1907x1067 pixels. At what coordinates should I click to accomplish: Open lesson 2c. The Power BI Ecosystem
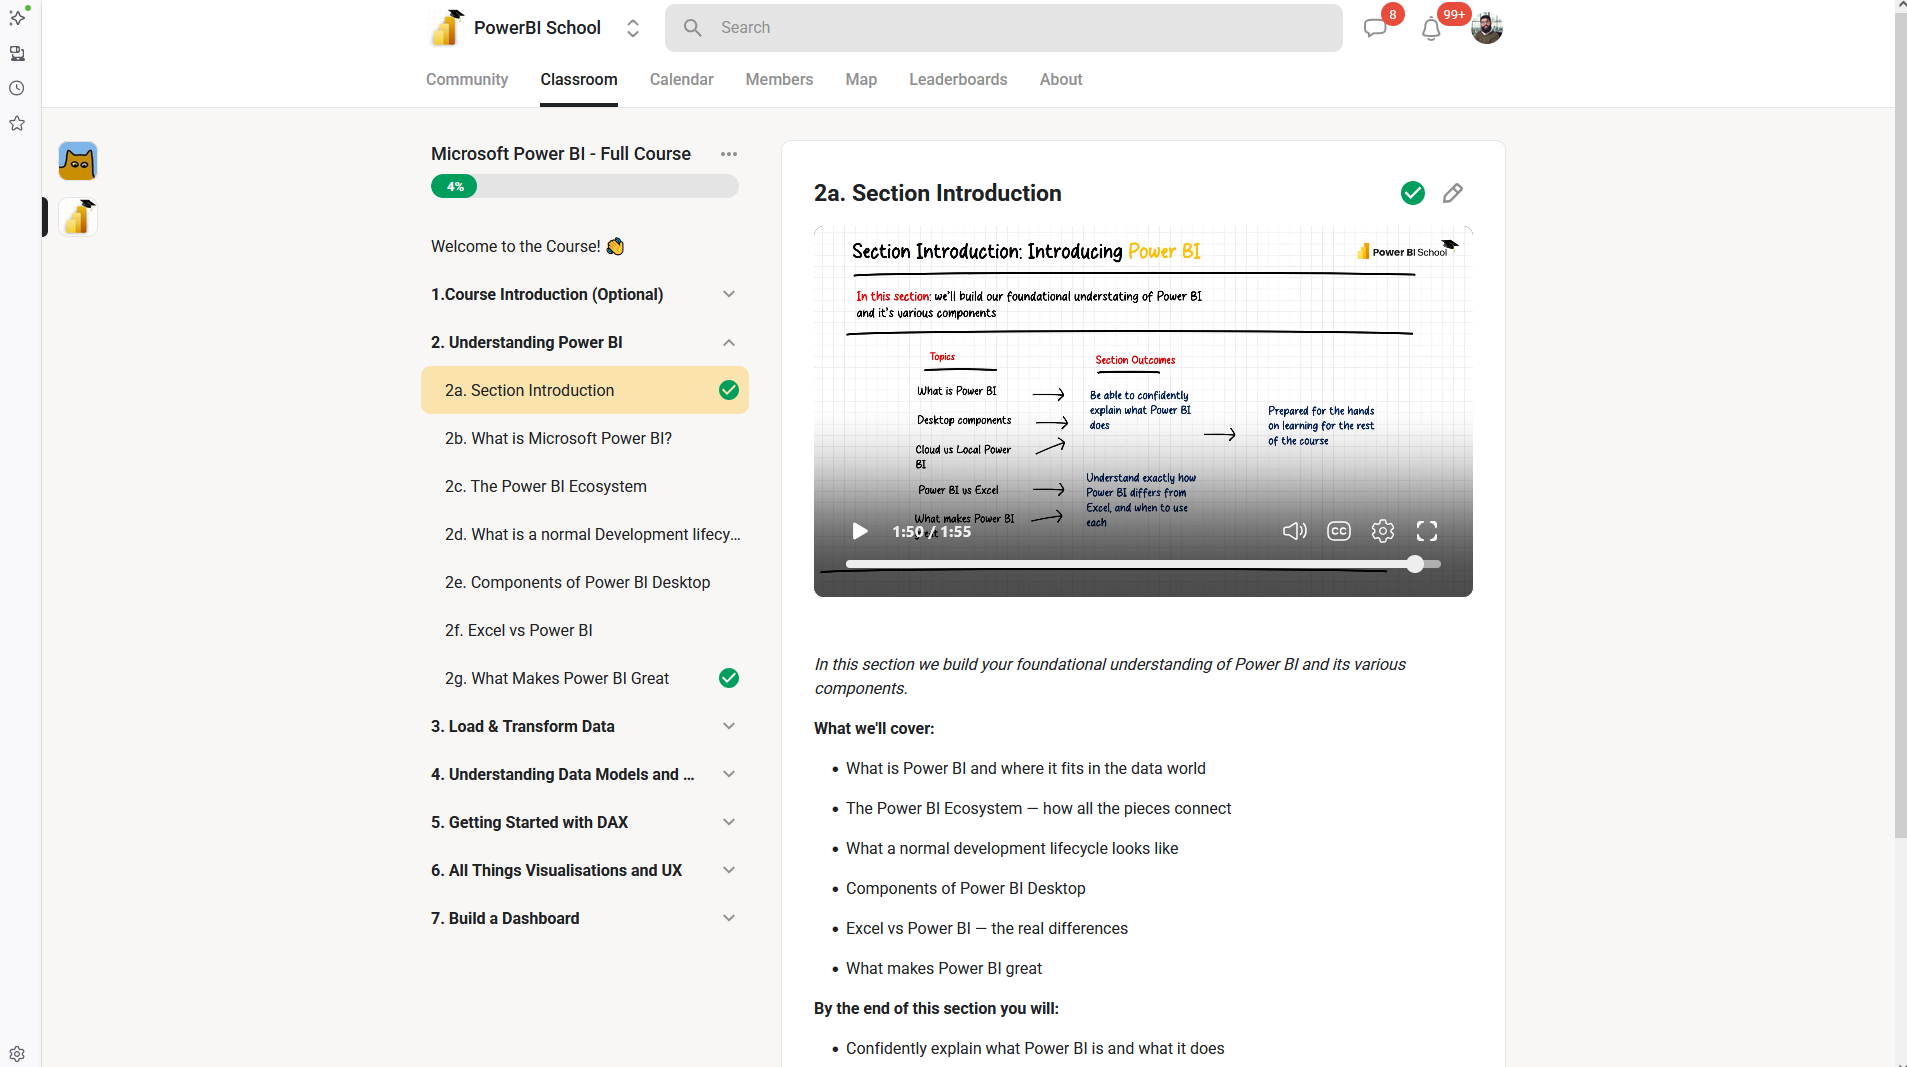(x=585, y=486)
